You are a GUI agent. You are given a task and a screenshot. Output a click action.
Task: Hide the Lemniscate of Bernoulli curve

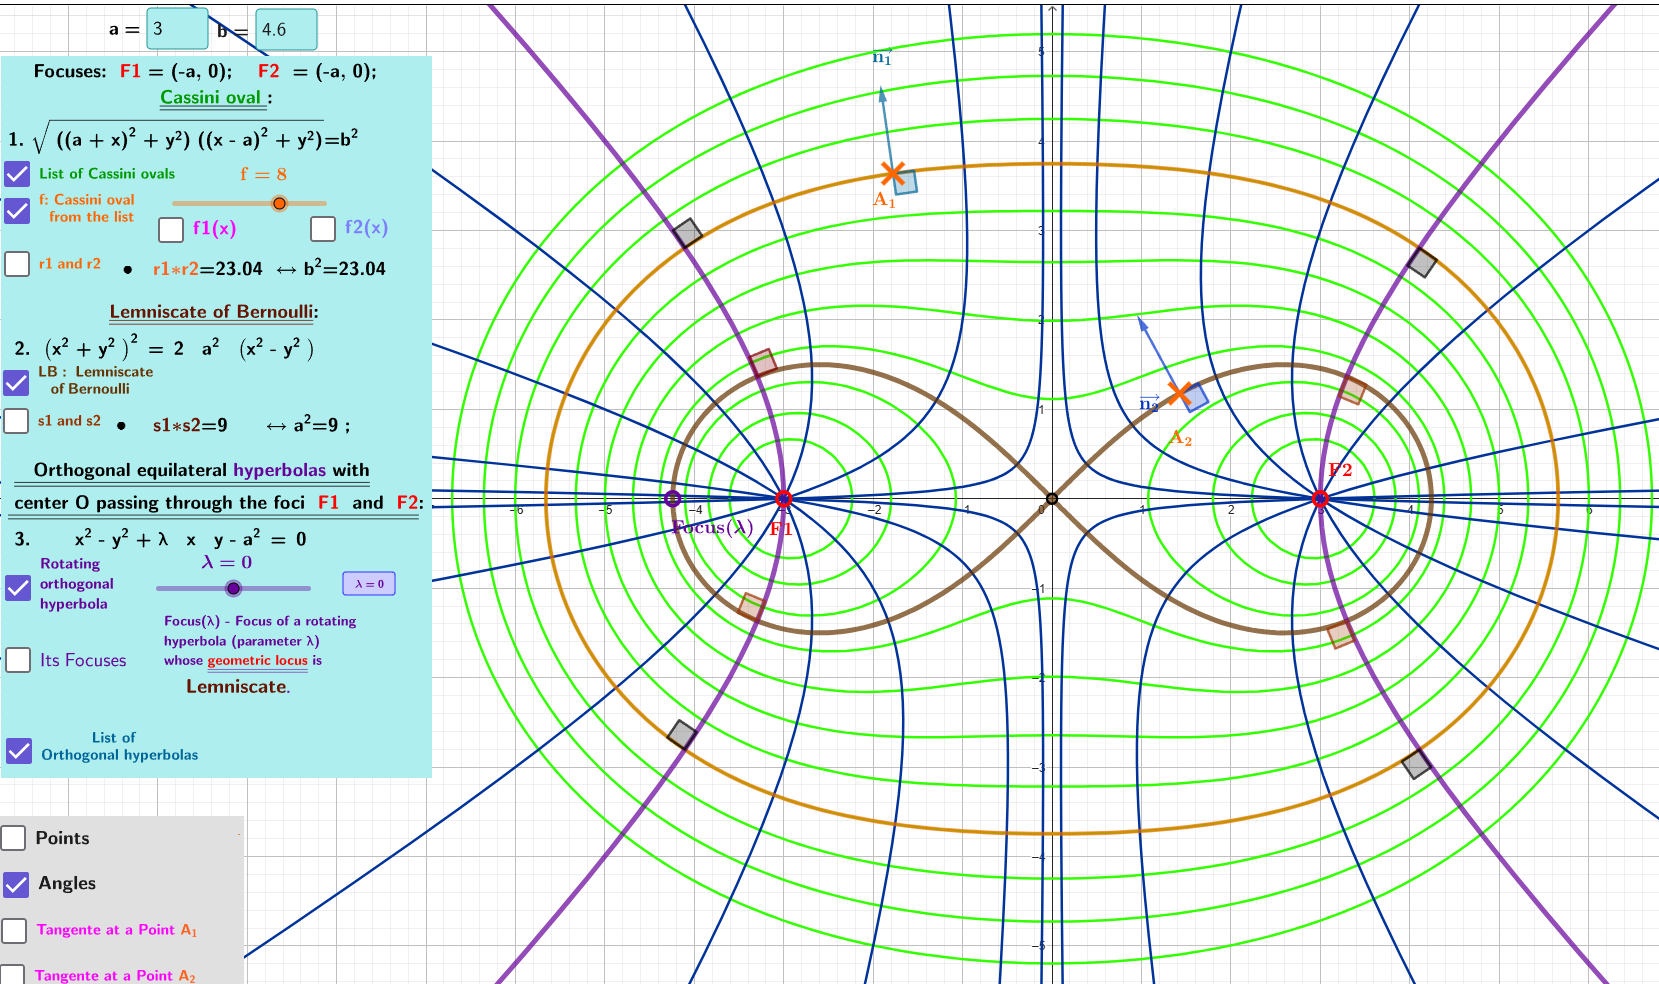click(17, 382)
